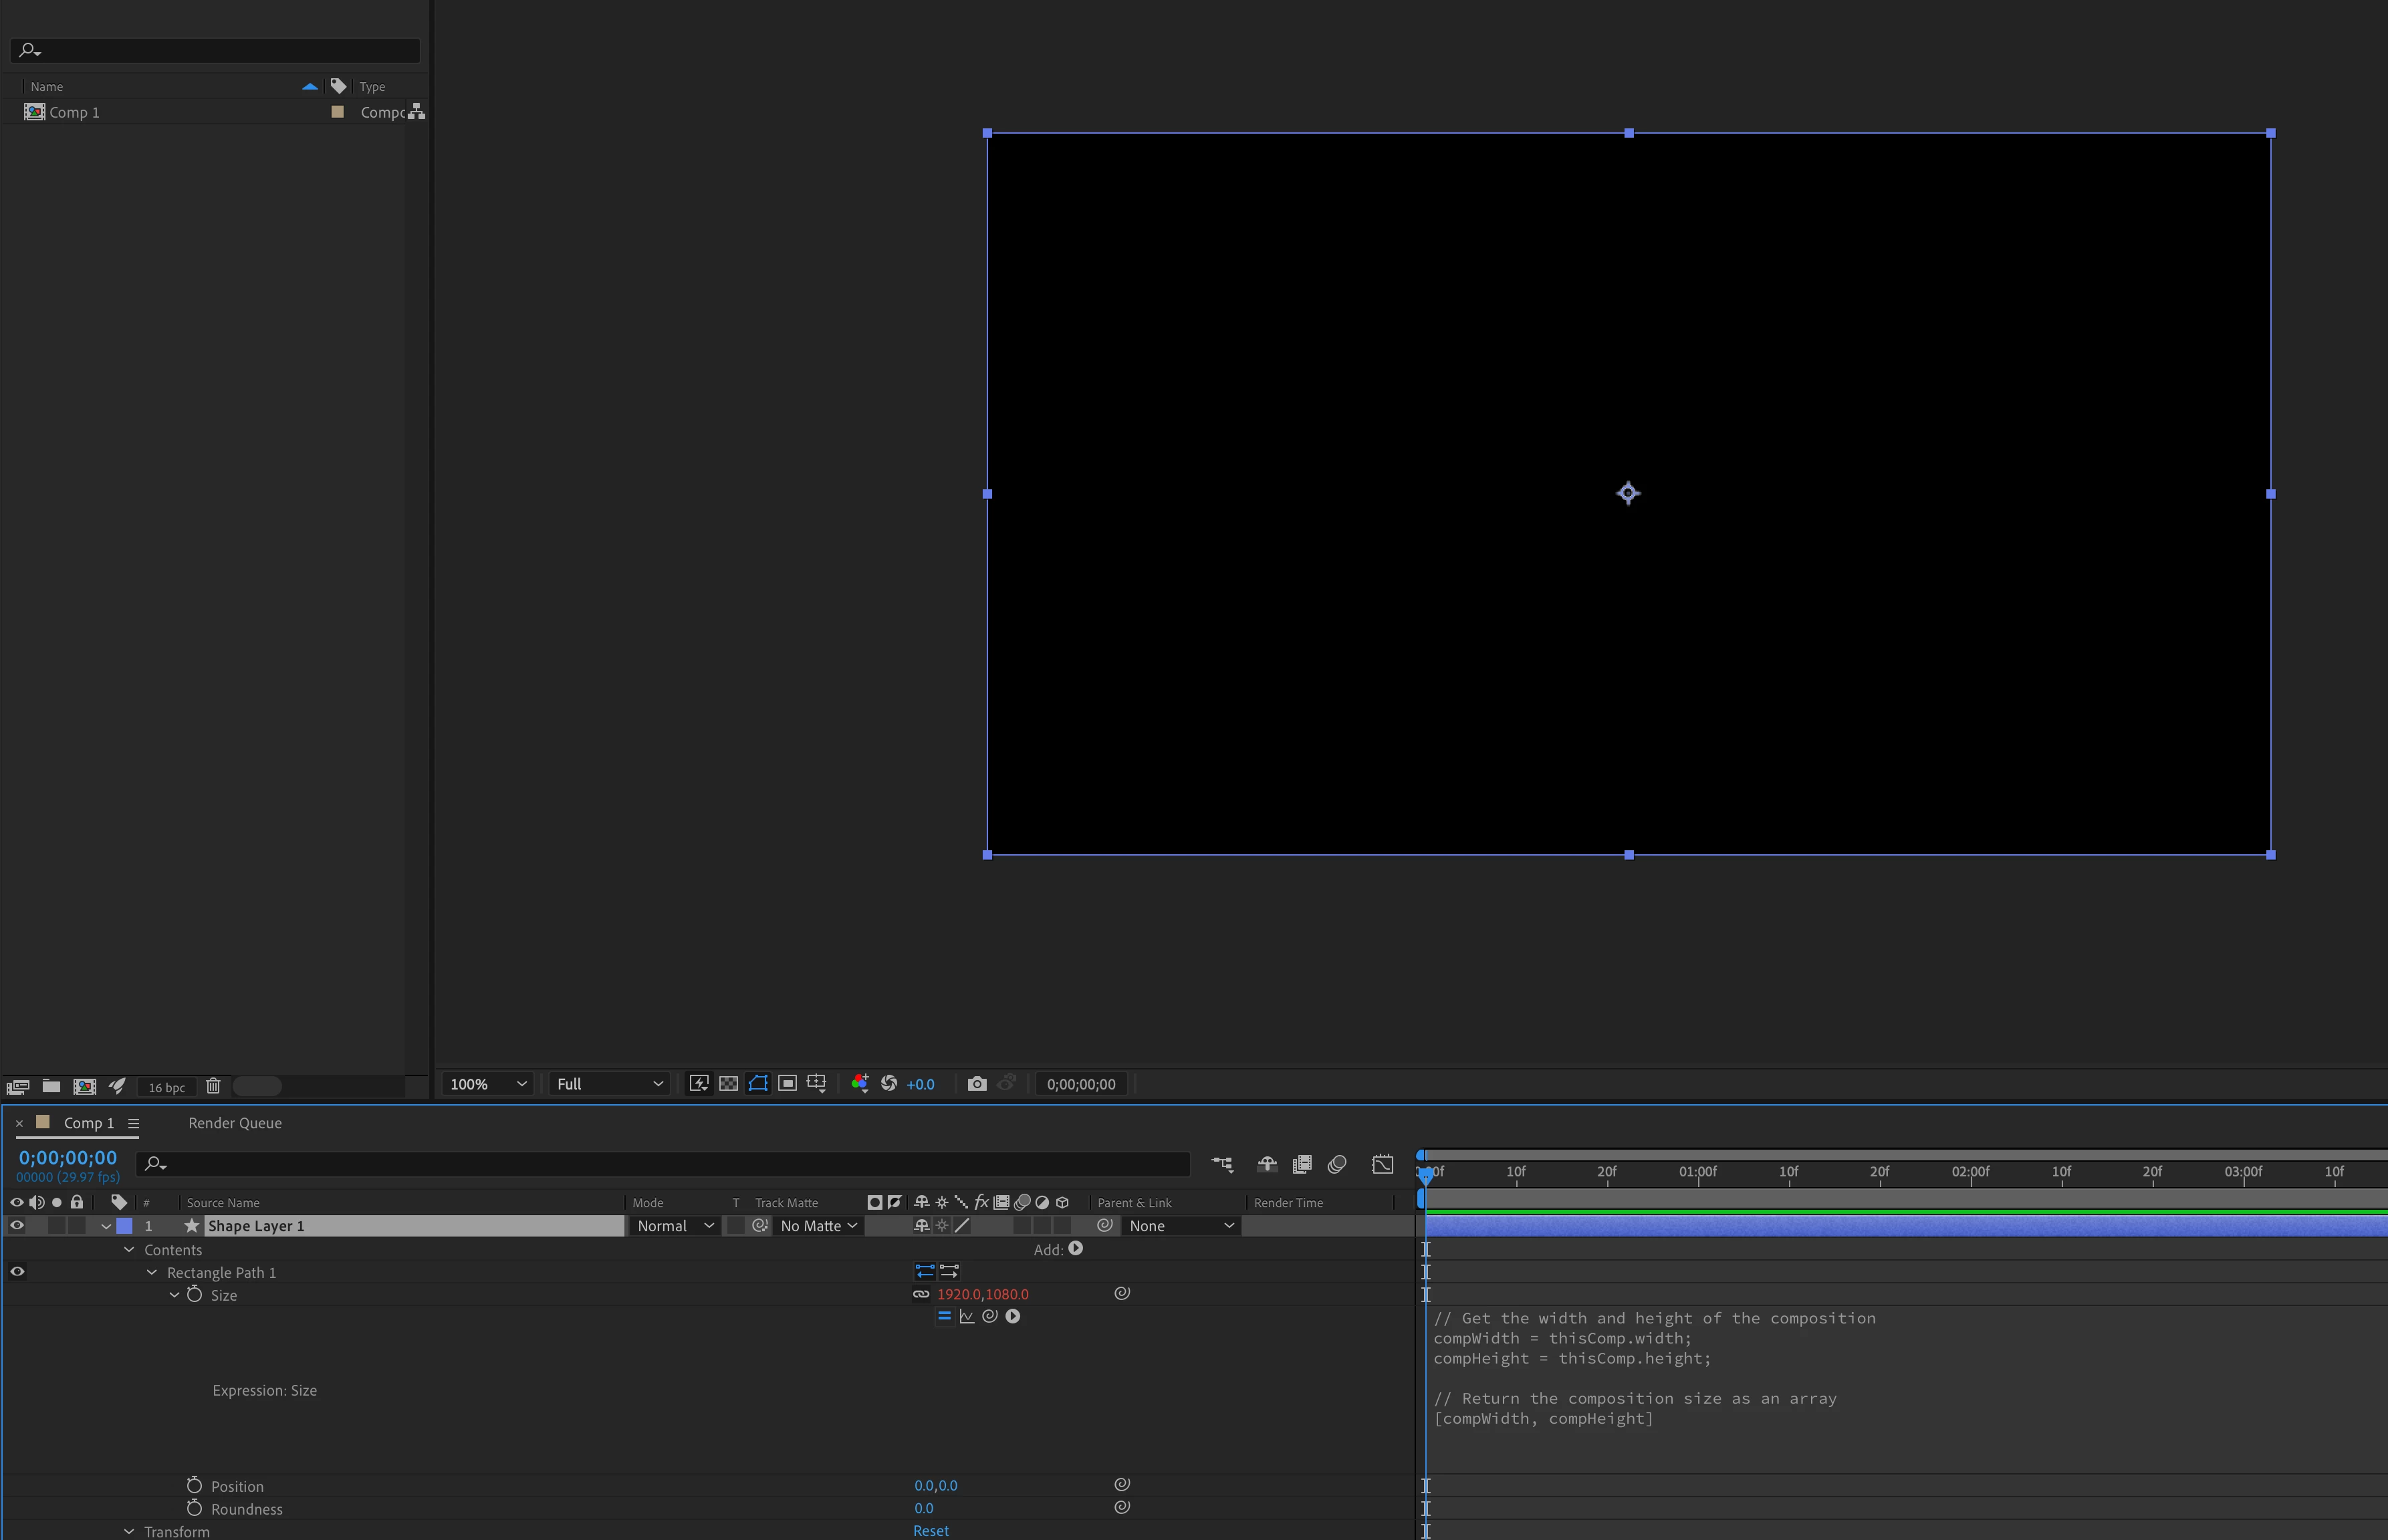Open the 100% magnification dropdown
2388x1540 pixels.
[x=488, y=1084]
